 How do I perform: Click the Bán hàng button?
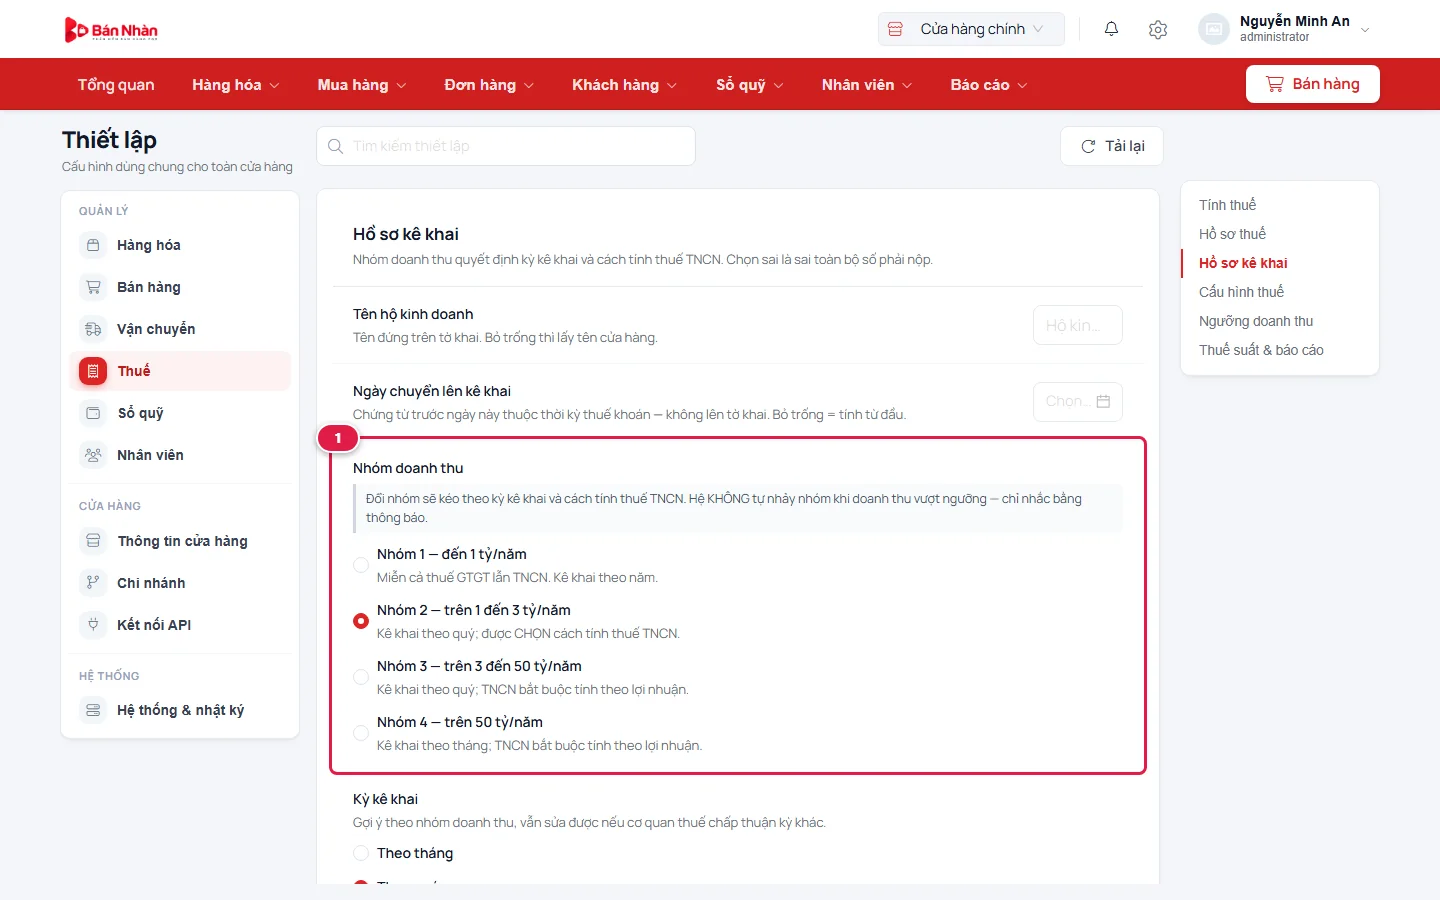[x=1313, y=84]
